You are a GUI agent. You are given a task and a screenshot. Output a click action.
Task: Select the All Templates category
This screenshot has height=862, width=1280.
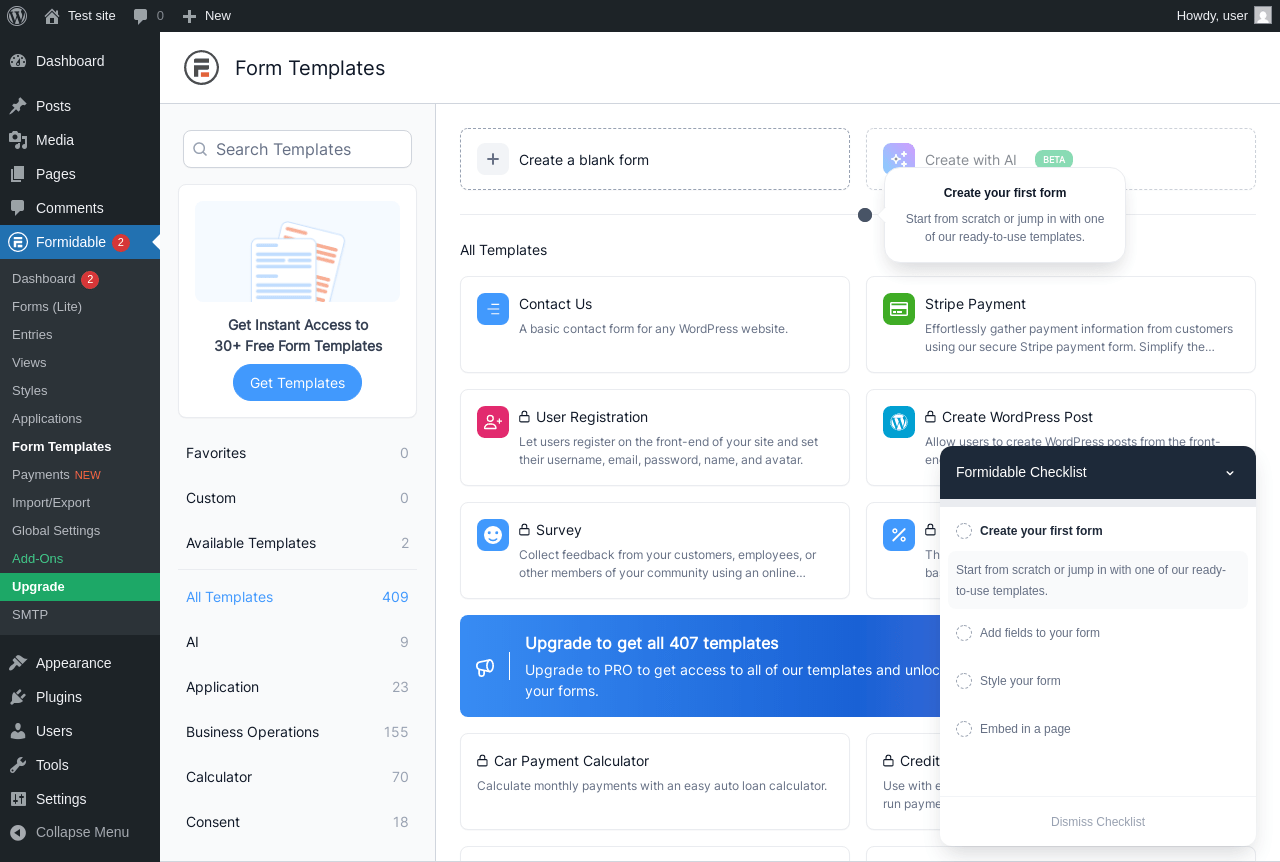[297, 597]
